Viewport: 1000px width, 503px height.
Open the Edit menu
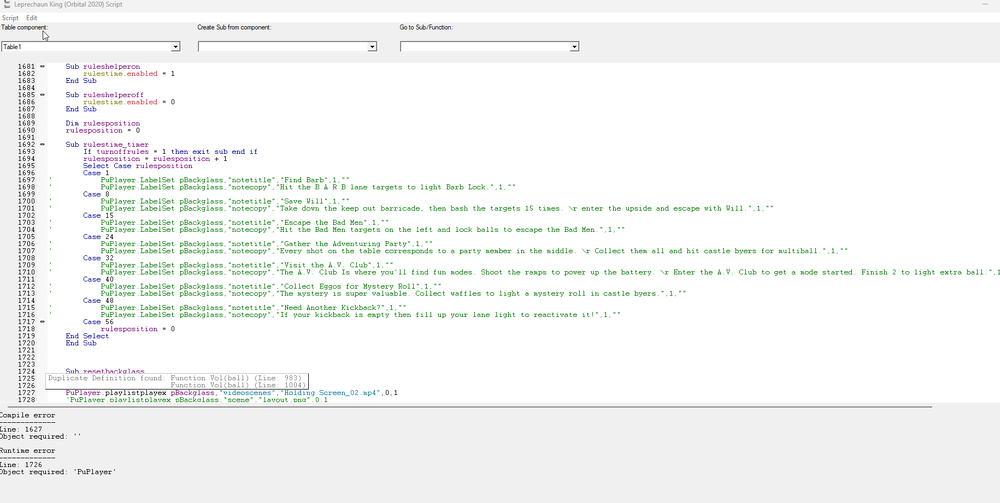click(x=31, y=18)
